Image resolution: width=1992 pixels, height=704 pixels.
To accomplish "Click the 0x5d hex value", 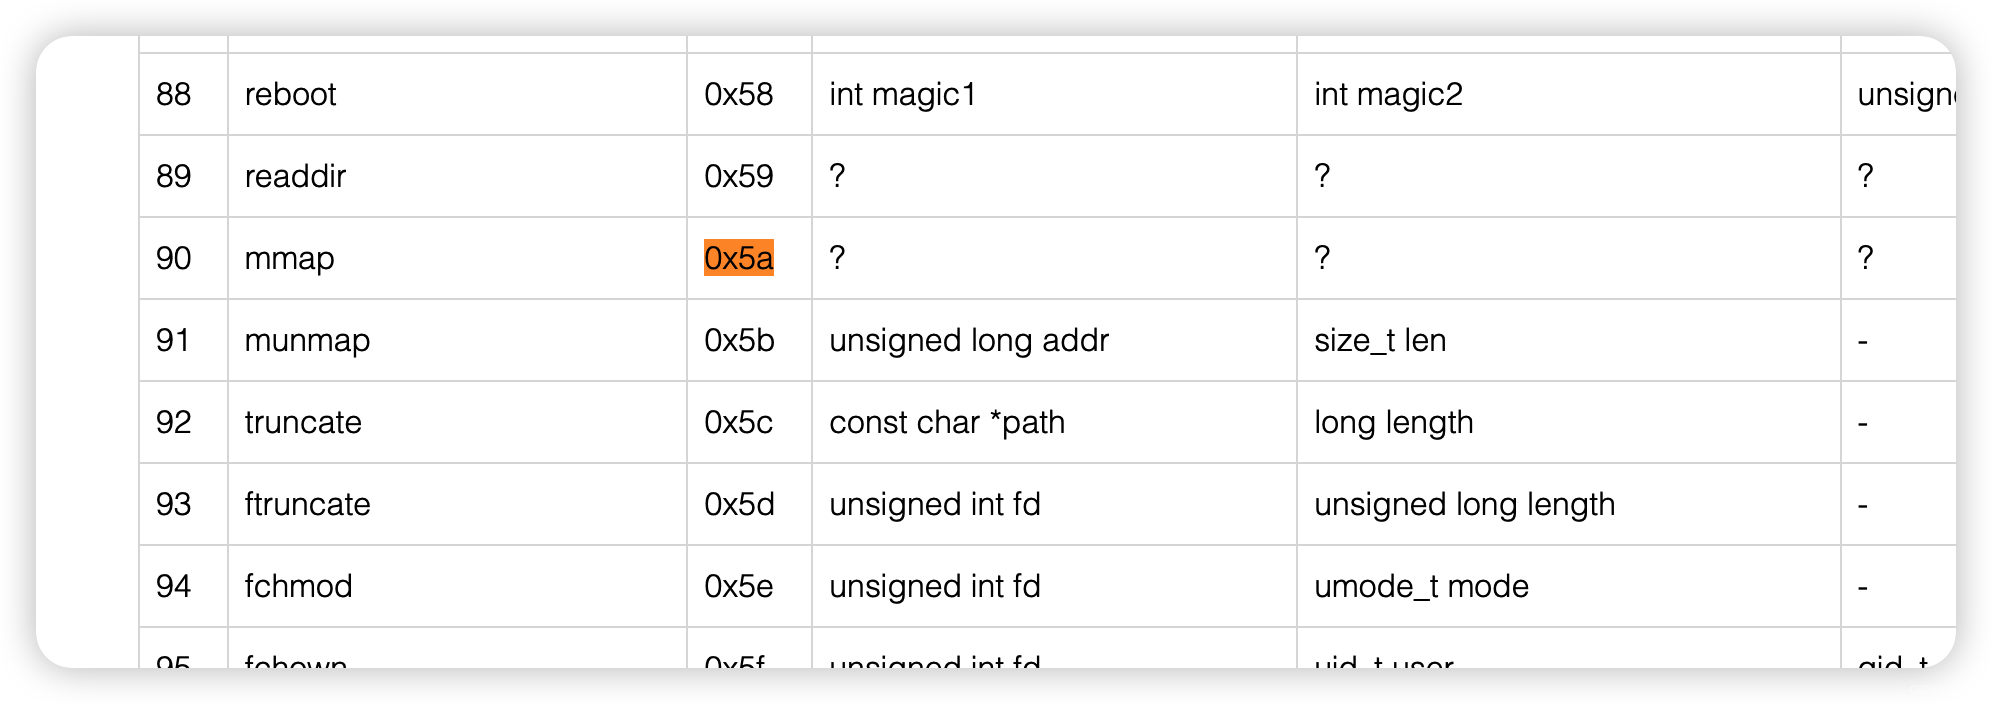I will 739,504.
